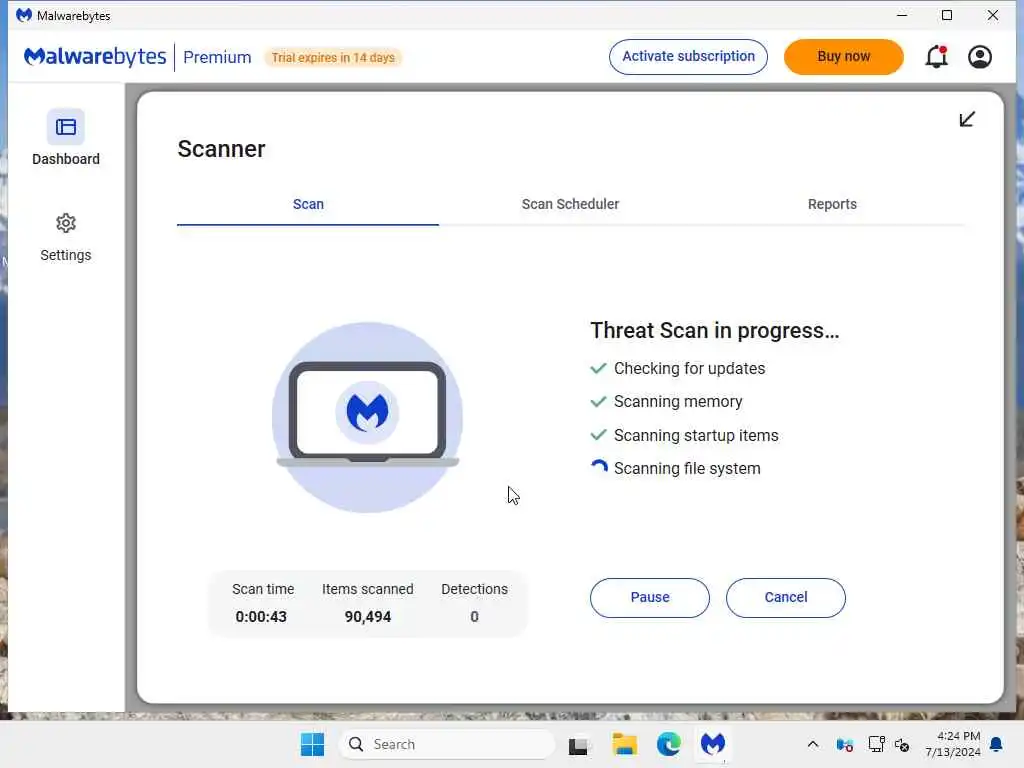The image size is (1024, 768).
Task: Open the Dashboard sidebar icon
Action: (65, 127)
